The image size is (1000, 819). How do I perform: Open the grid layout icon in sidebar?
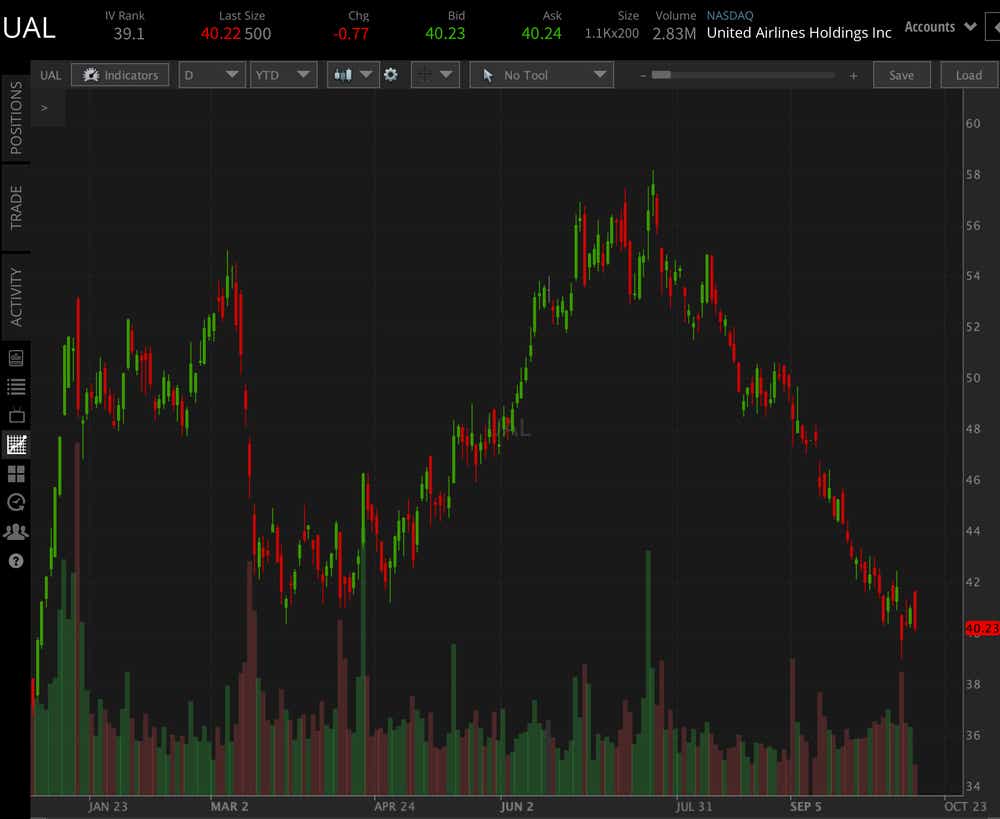tap(16, 473)
